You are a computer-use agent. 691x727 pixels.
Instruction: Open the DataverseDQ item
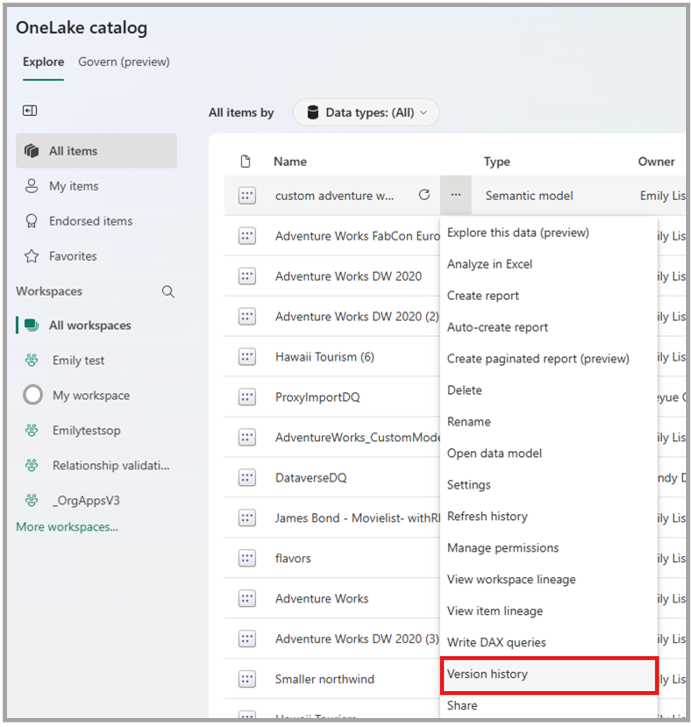[311, 478]
